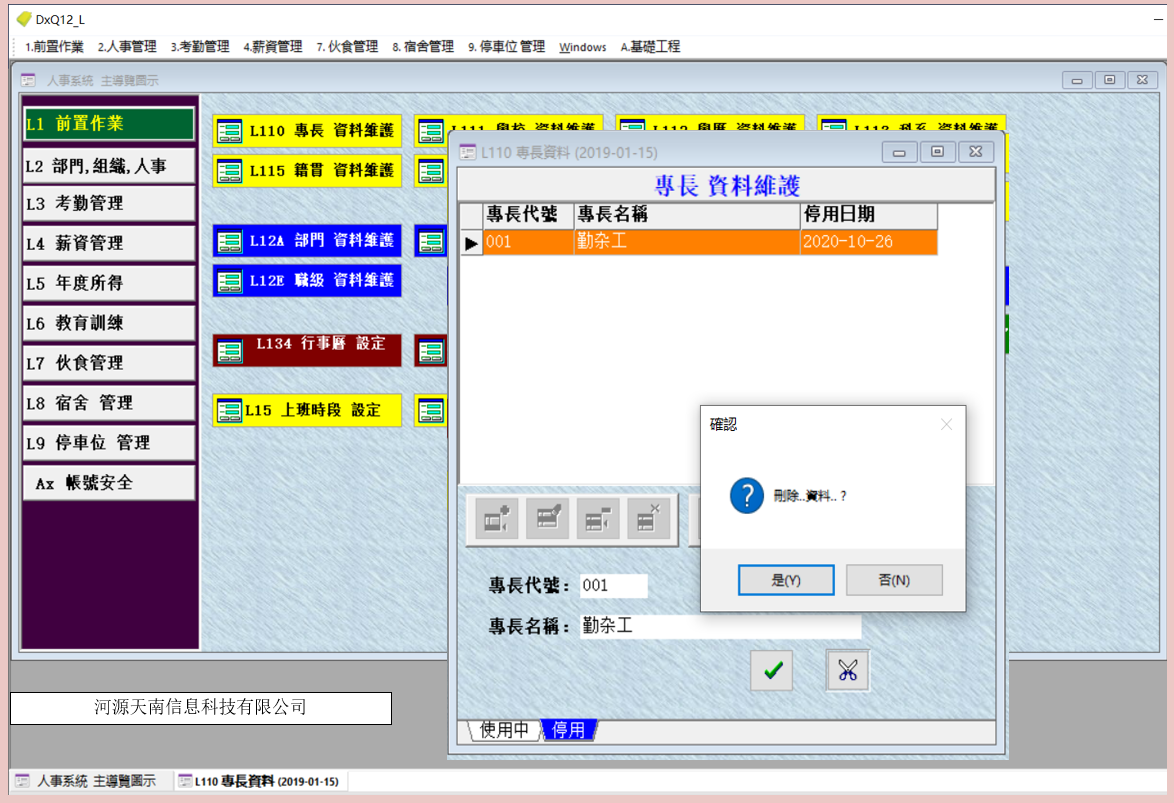Screen dimensions: 1174x803
Task: Select L6 教育訓練 in sidebar
Action: 109,324
